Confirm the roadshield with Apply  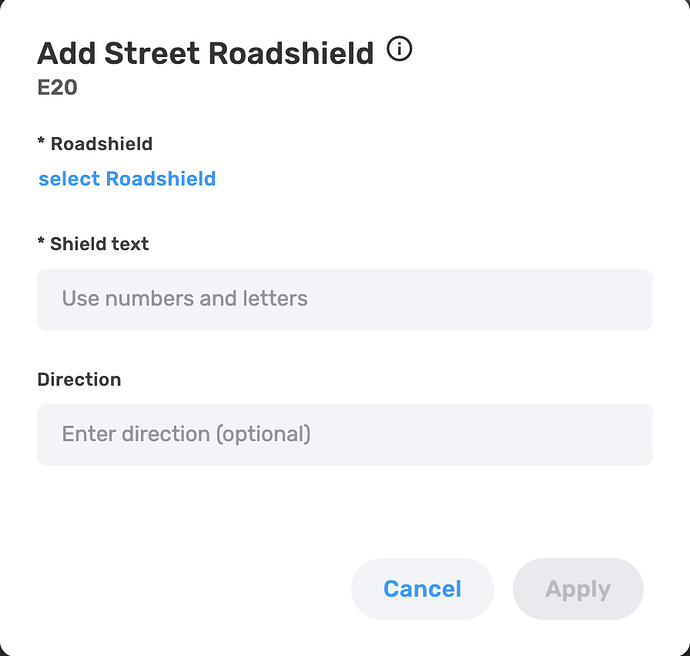click(x=577, y=589)
